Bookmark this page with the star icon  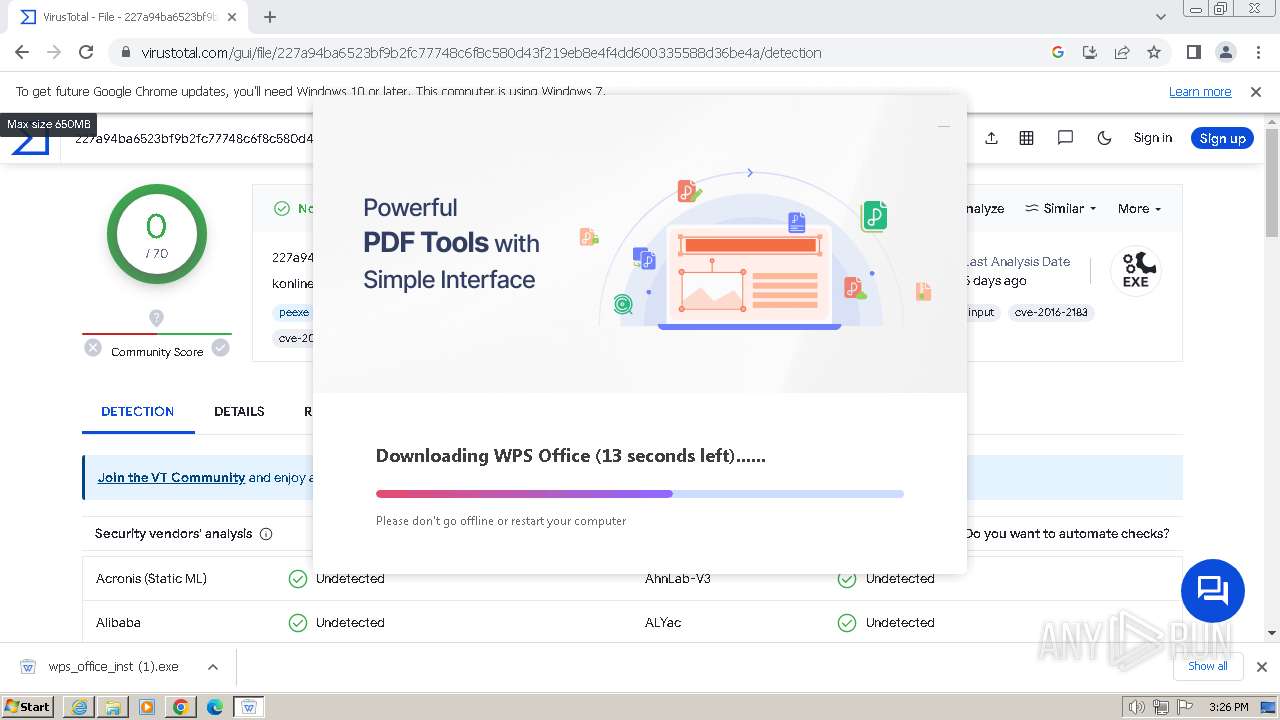[1154, 53]
